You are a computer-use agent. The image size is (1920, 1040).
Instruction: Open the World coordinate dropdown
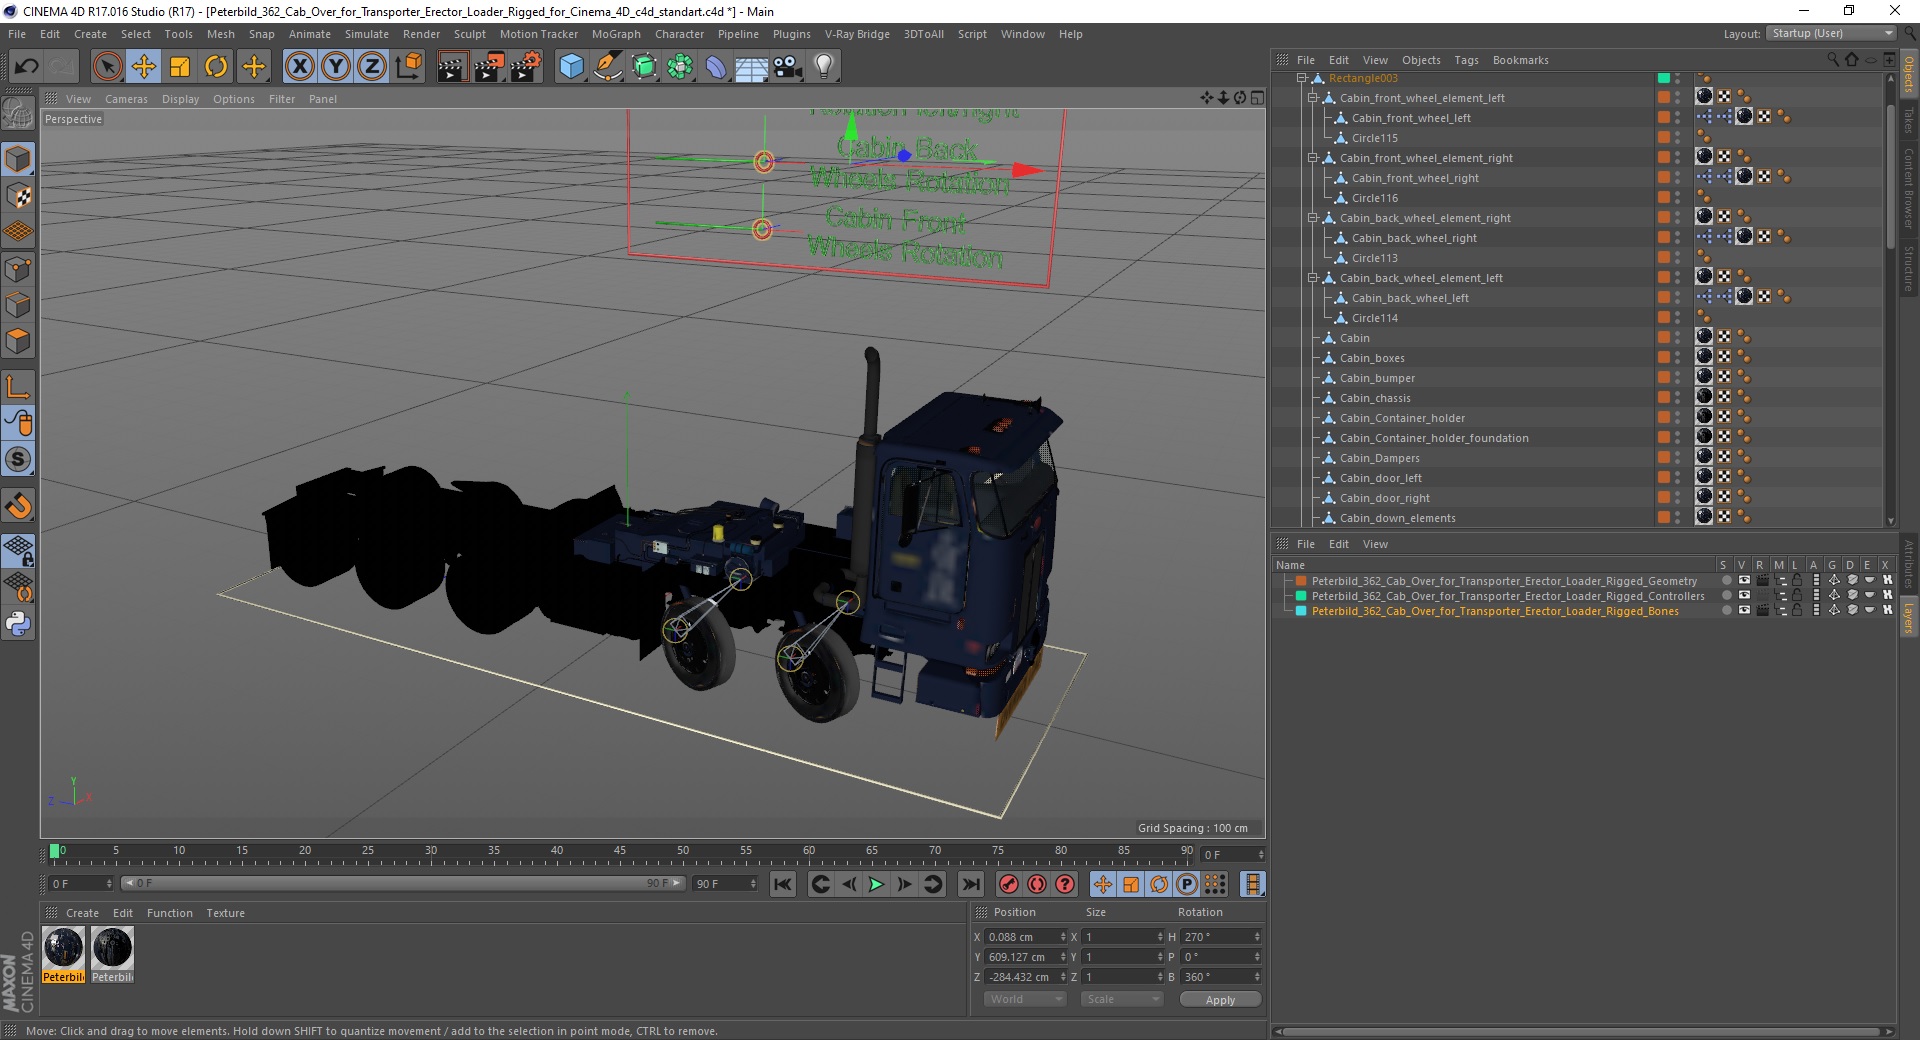click(x=1025, y=999)
